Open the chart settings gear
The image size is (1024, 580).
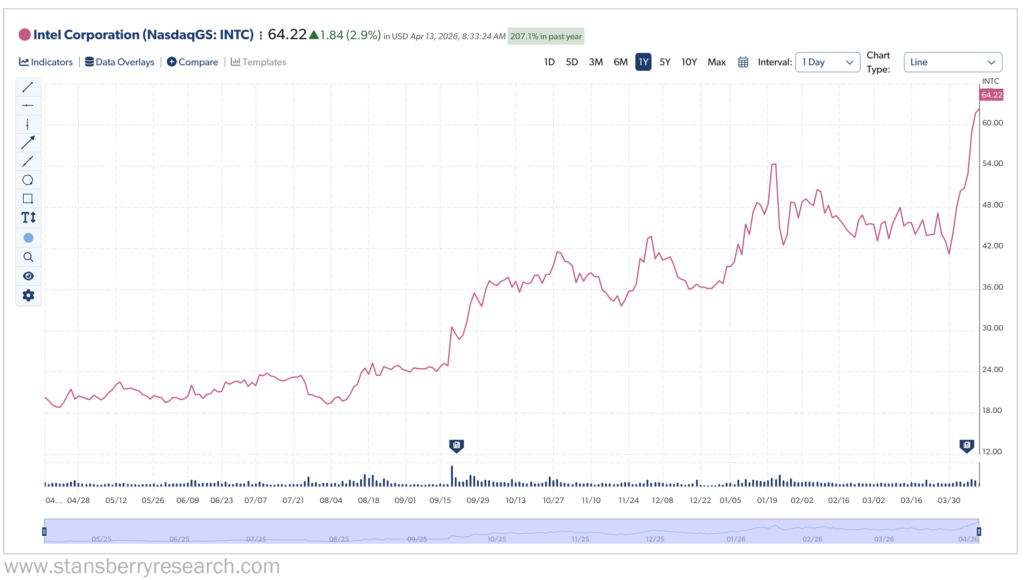27,294
